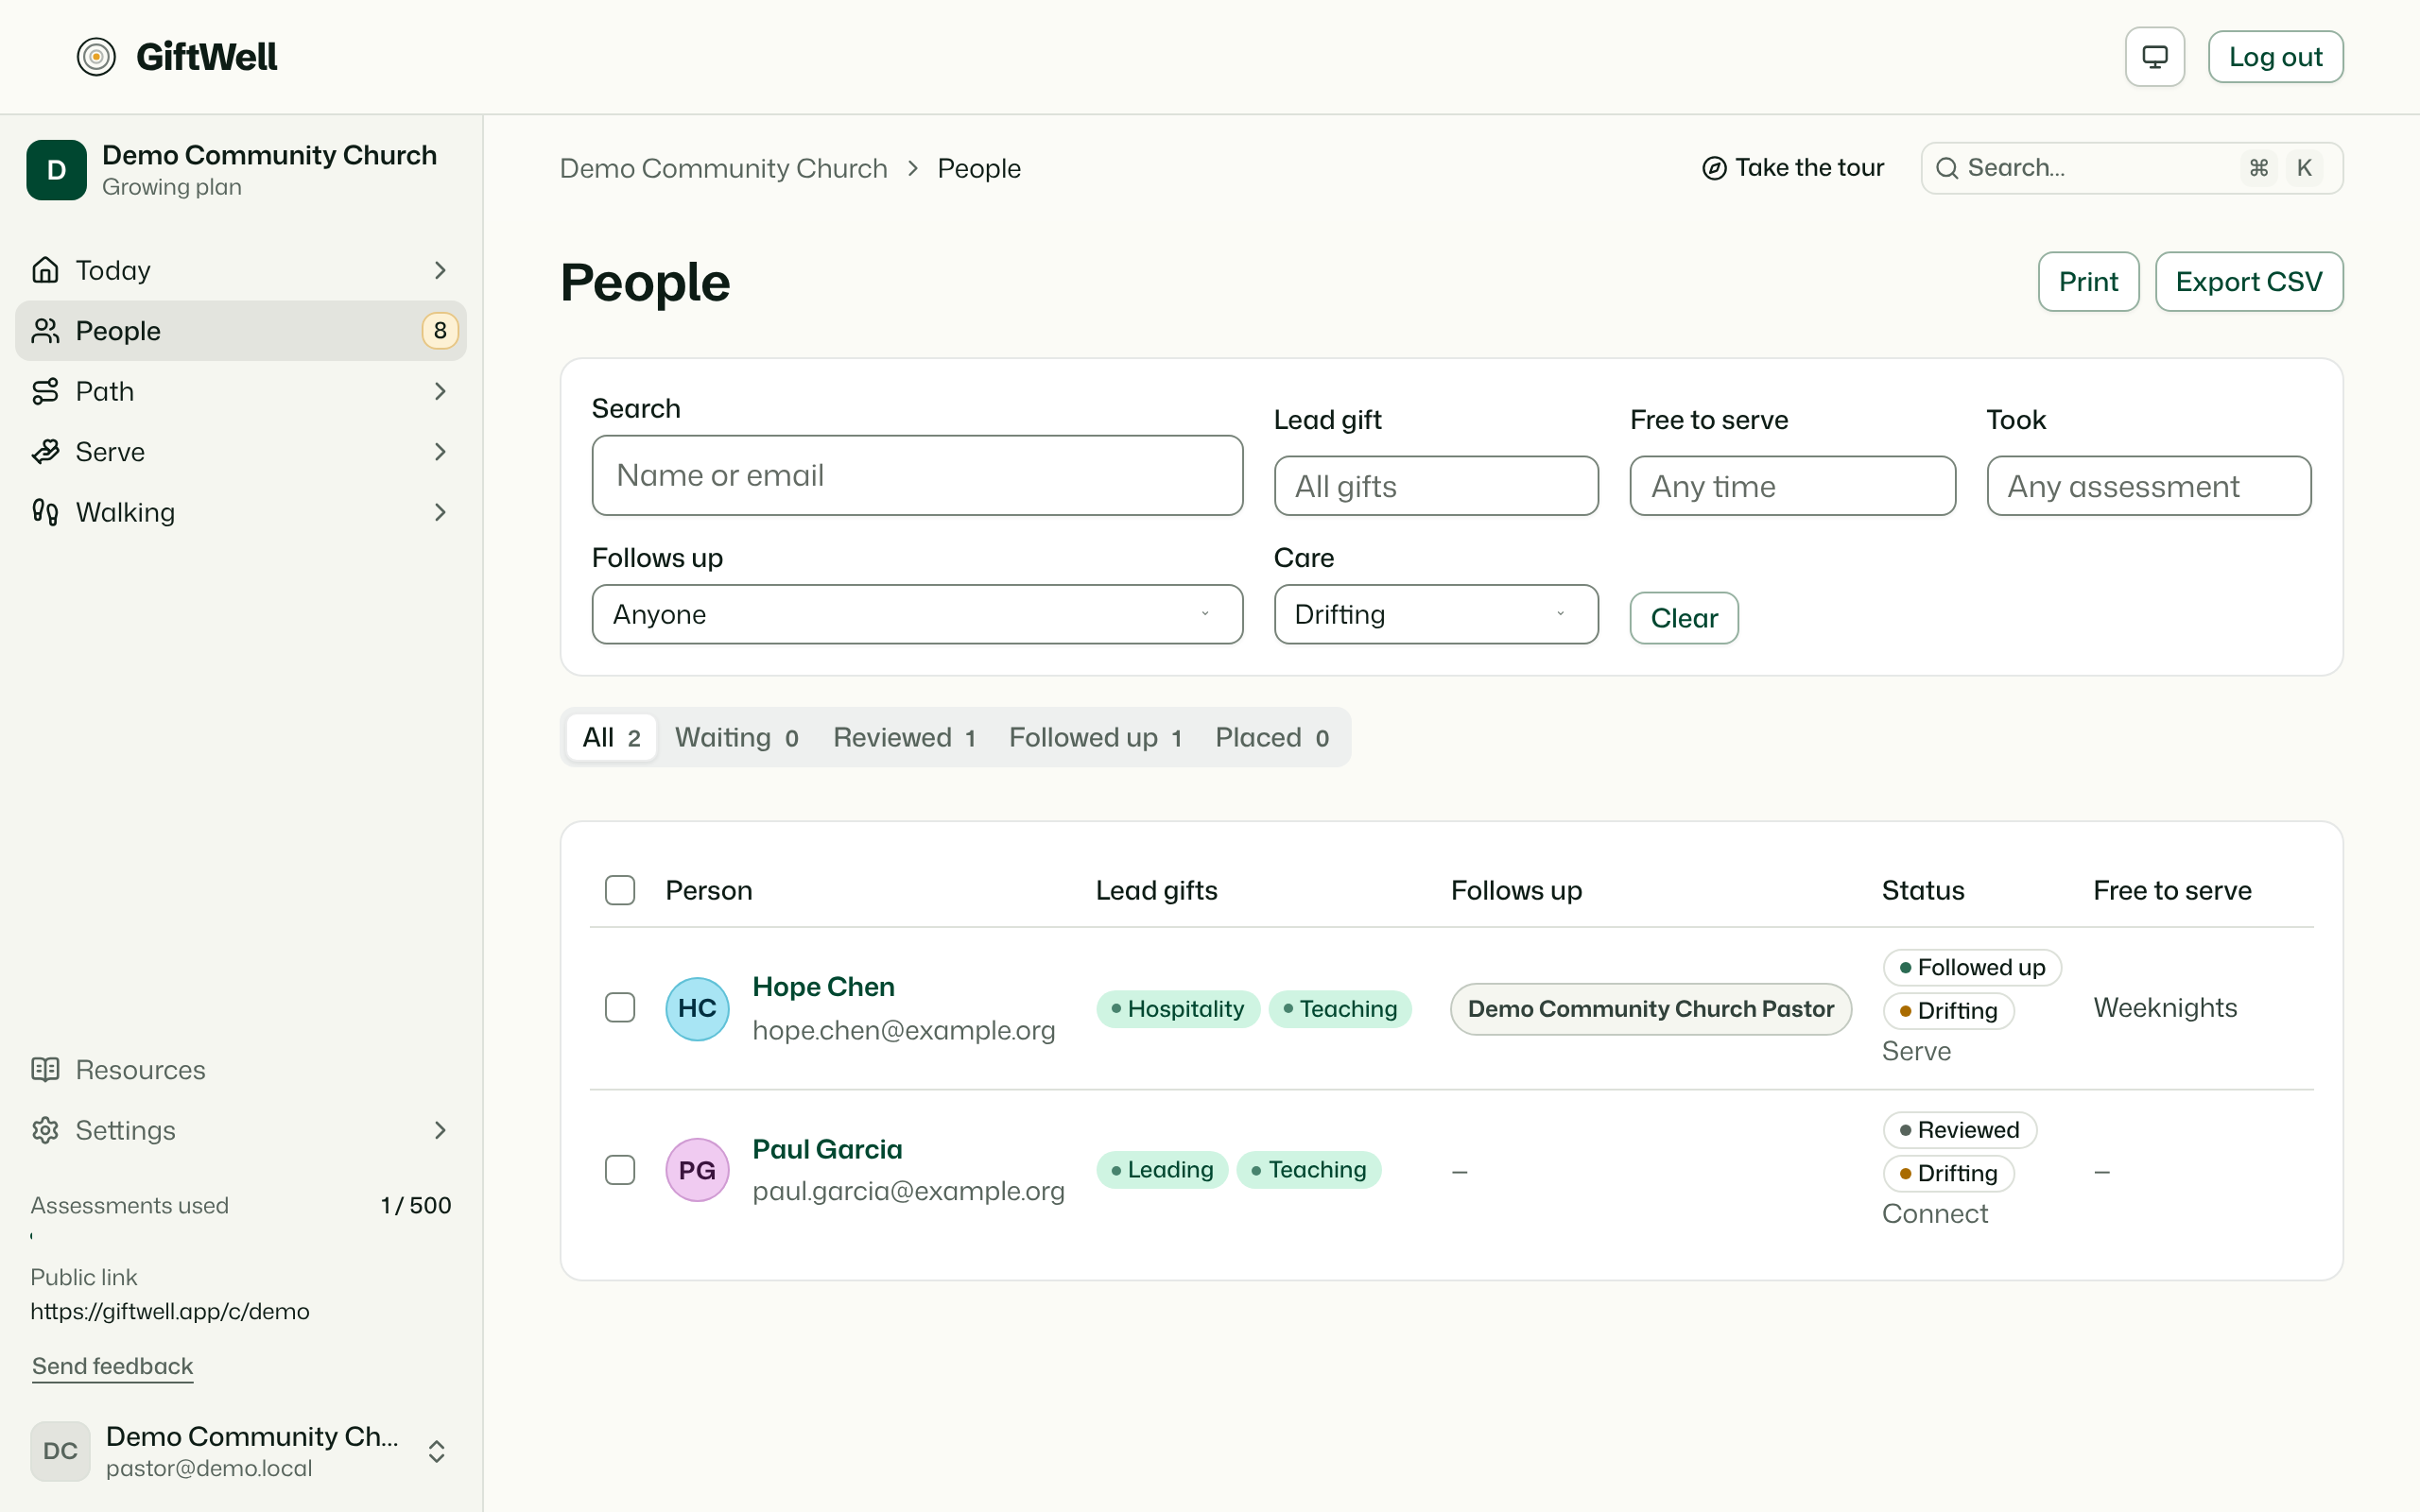
Task: Click the Log out button
Action: [2275, 57]
